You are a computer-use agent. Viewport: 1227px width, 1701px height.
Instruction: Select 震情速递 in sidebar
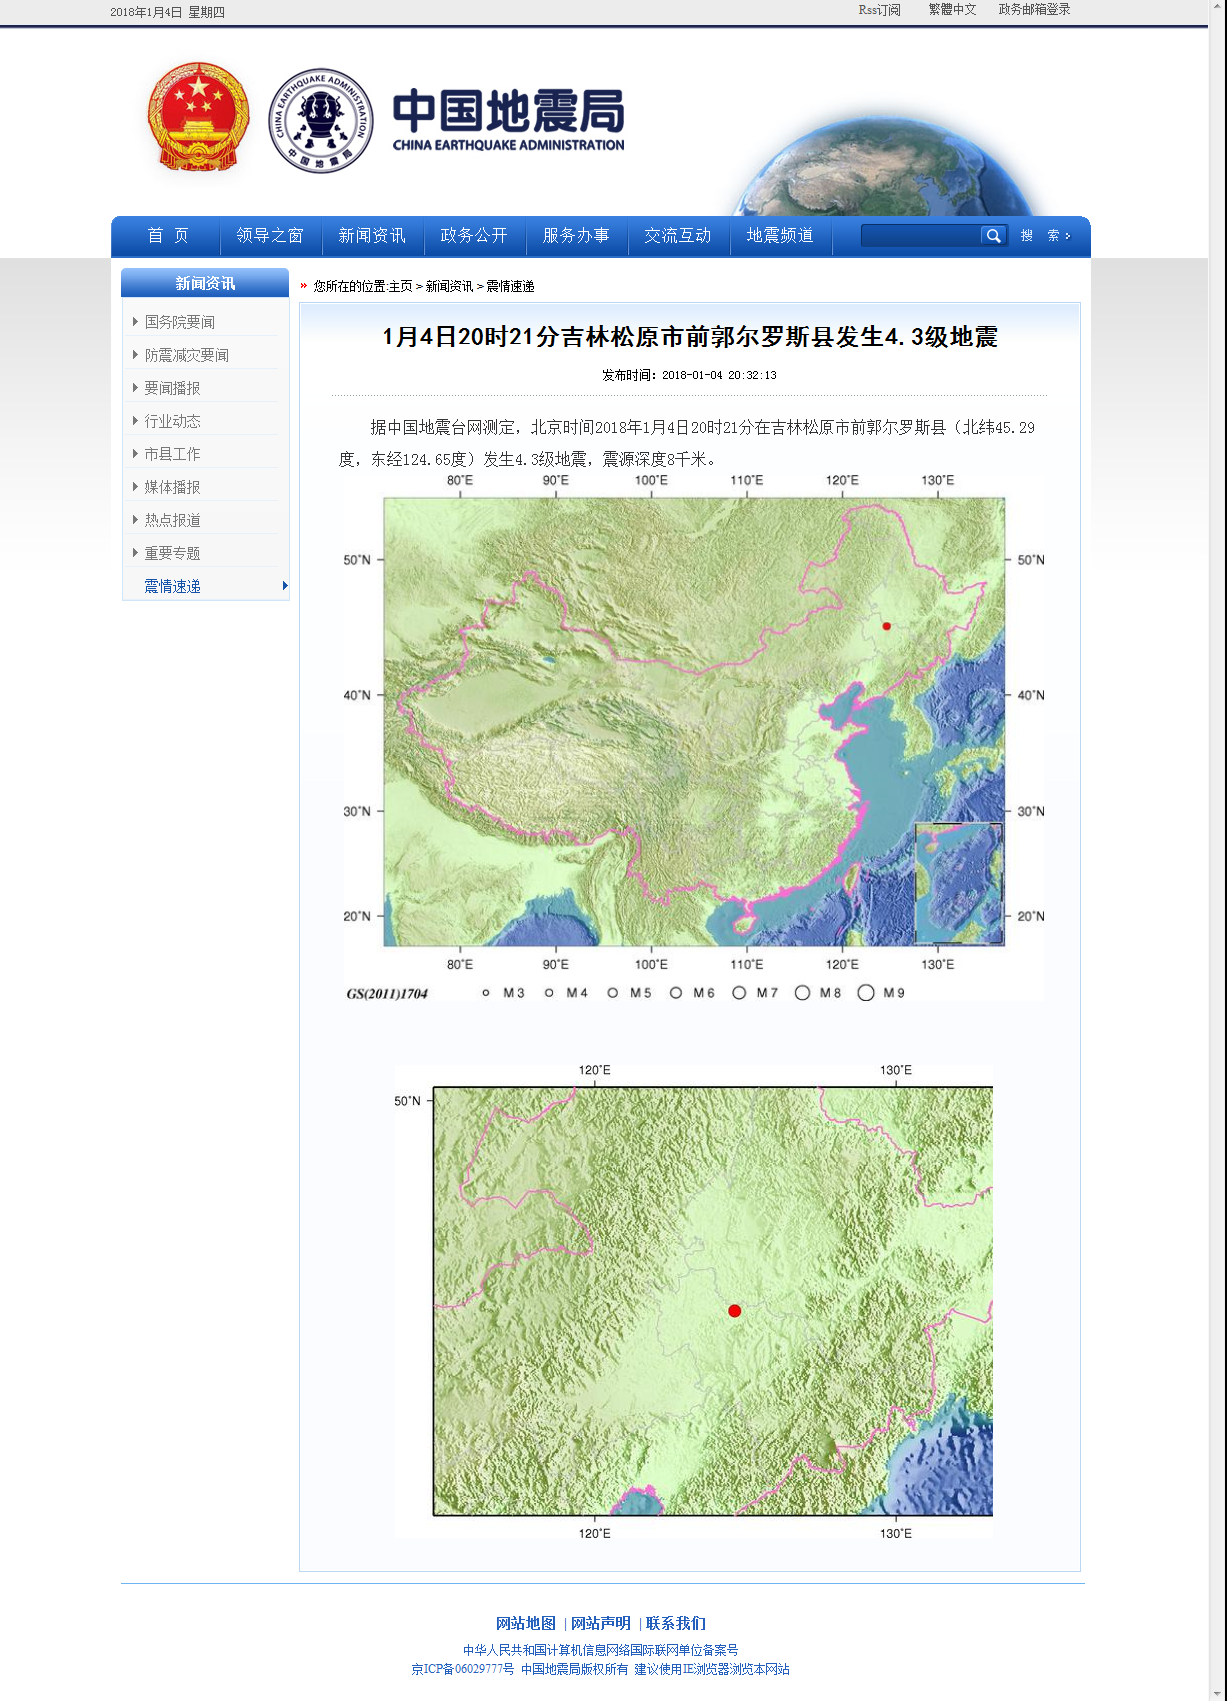(x=172, y=586)
